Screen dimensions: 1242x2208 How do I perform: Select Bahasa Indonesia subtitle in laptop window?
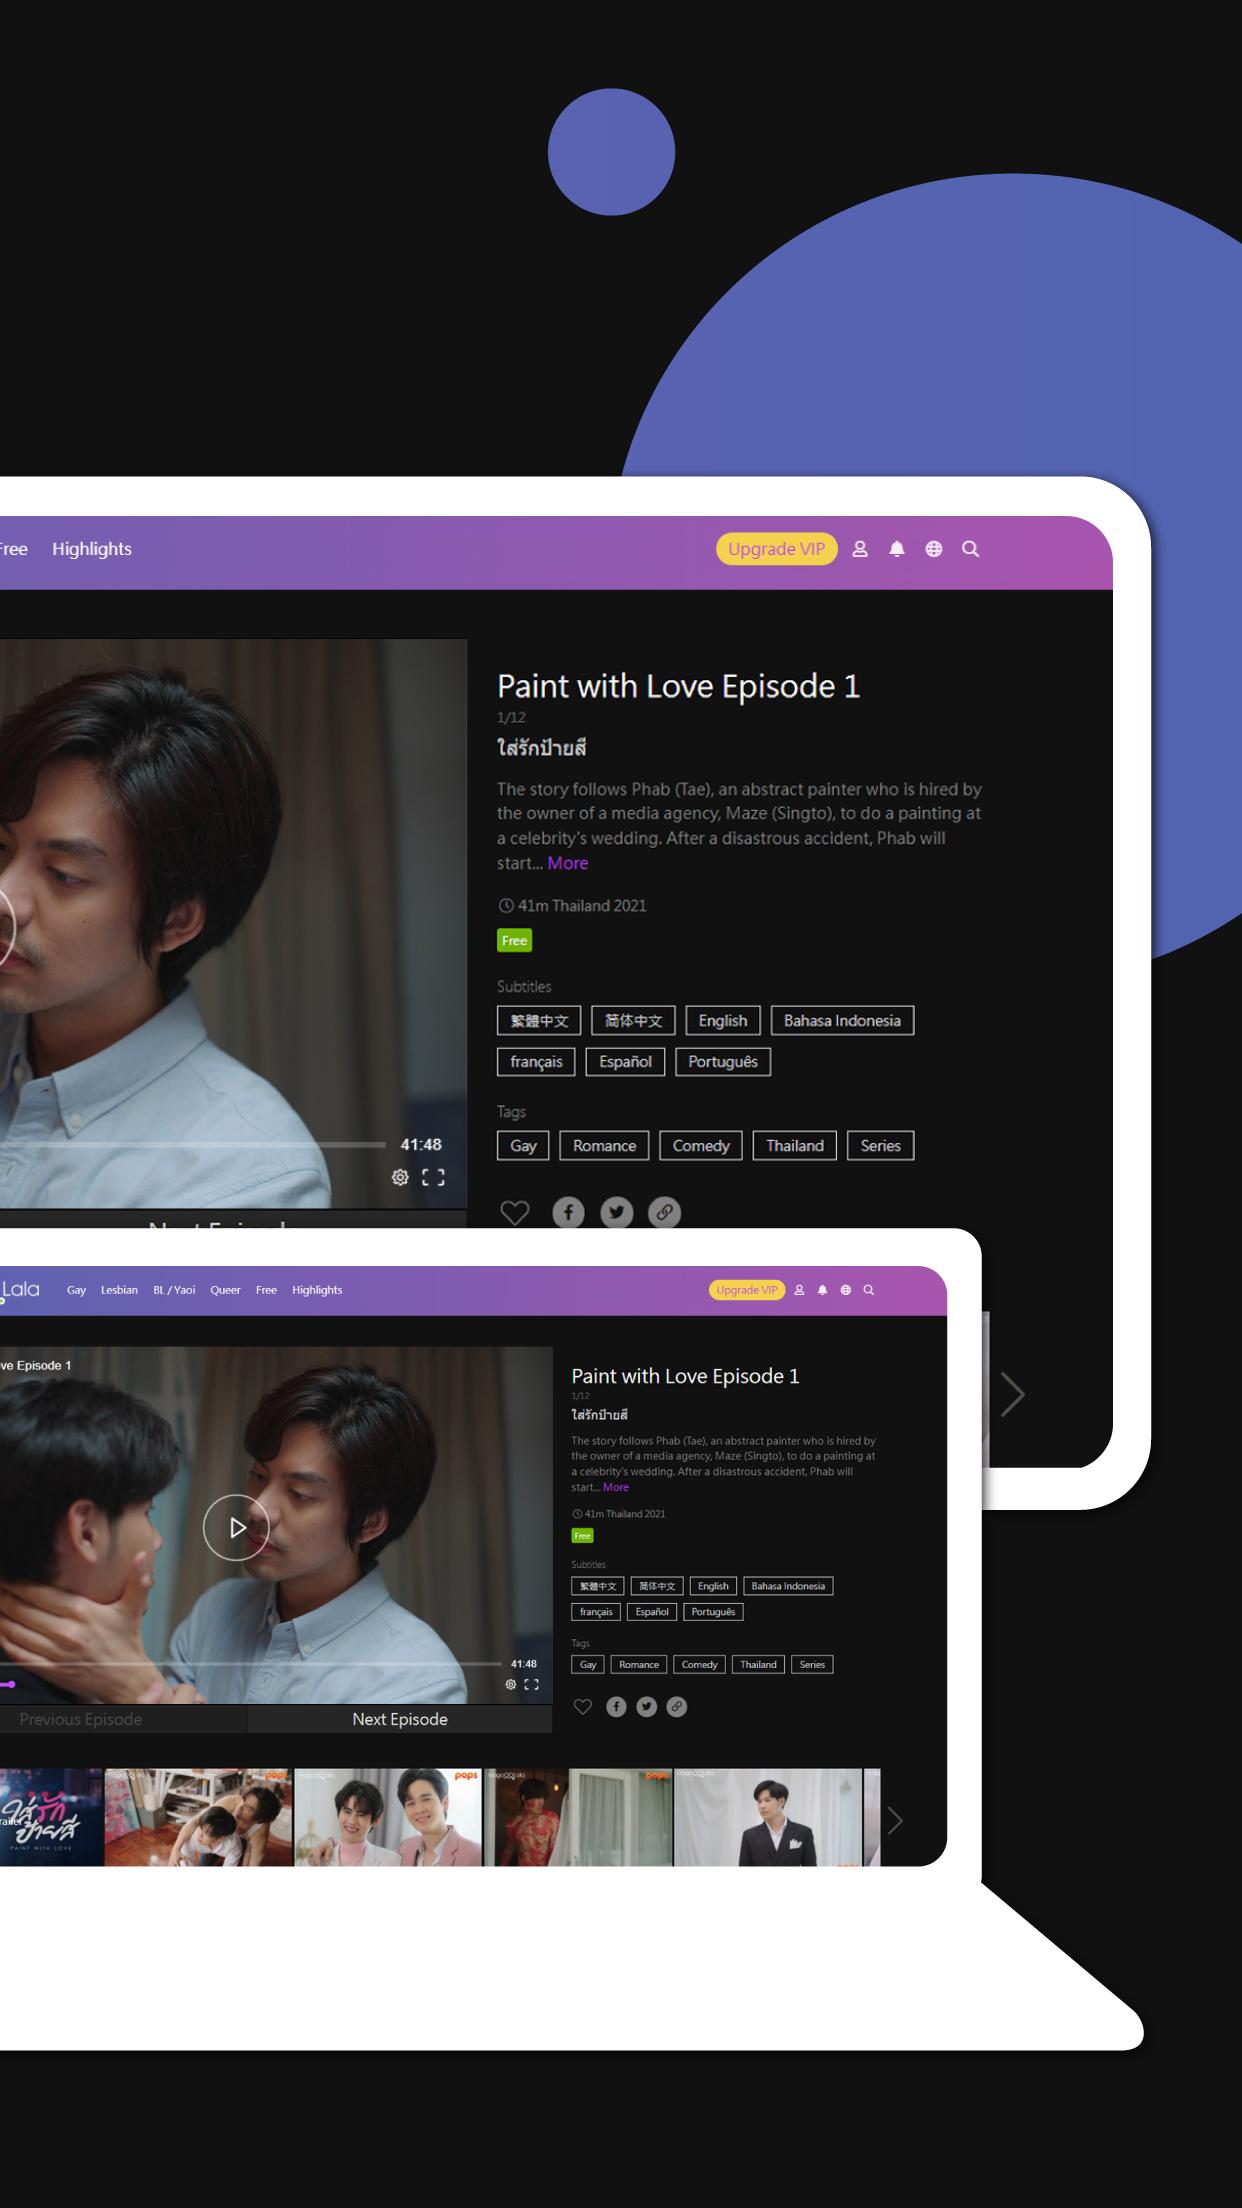click(788, 1586)
